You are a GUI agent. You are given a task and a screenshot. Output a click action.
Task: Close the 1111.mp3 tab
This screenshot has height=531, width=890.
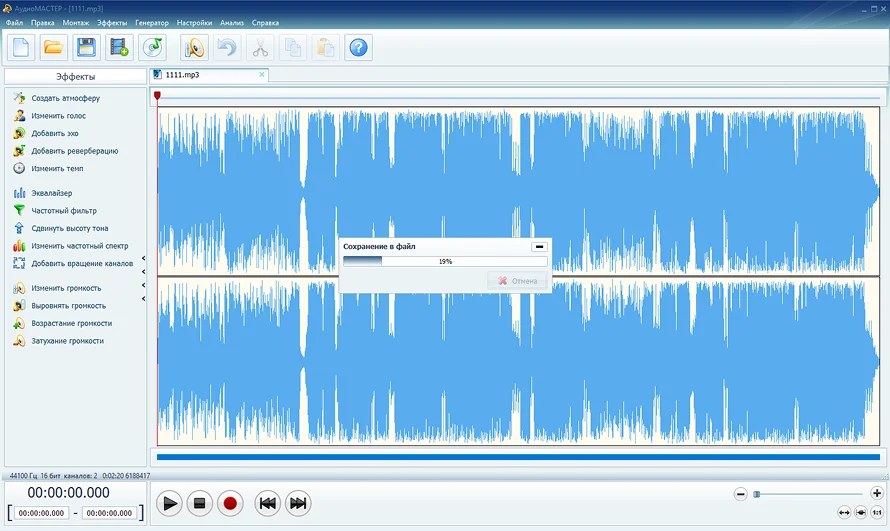tap(262, 74)
